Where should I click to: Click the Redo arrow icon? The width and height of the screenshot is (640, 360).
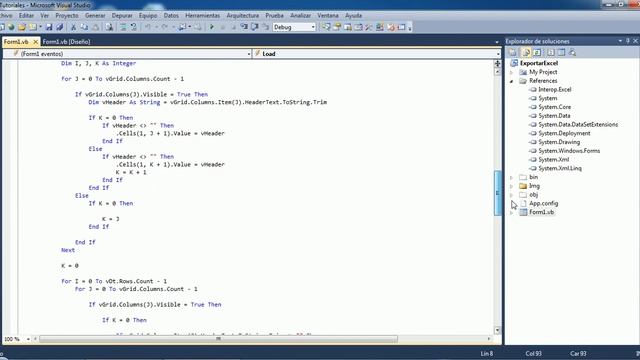(x=164, y=27)
